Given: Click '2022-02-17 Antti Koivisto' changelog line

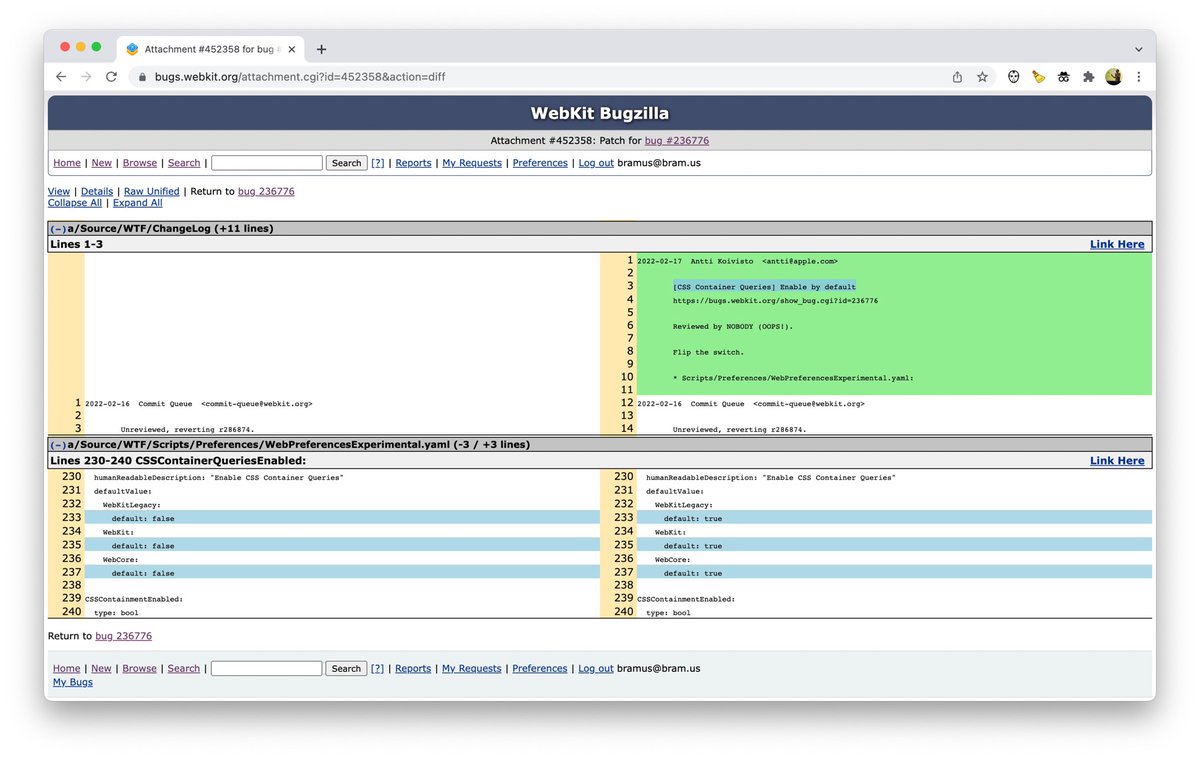Looking at the screenshot, I should pos(737,261).
